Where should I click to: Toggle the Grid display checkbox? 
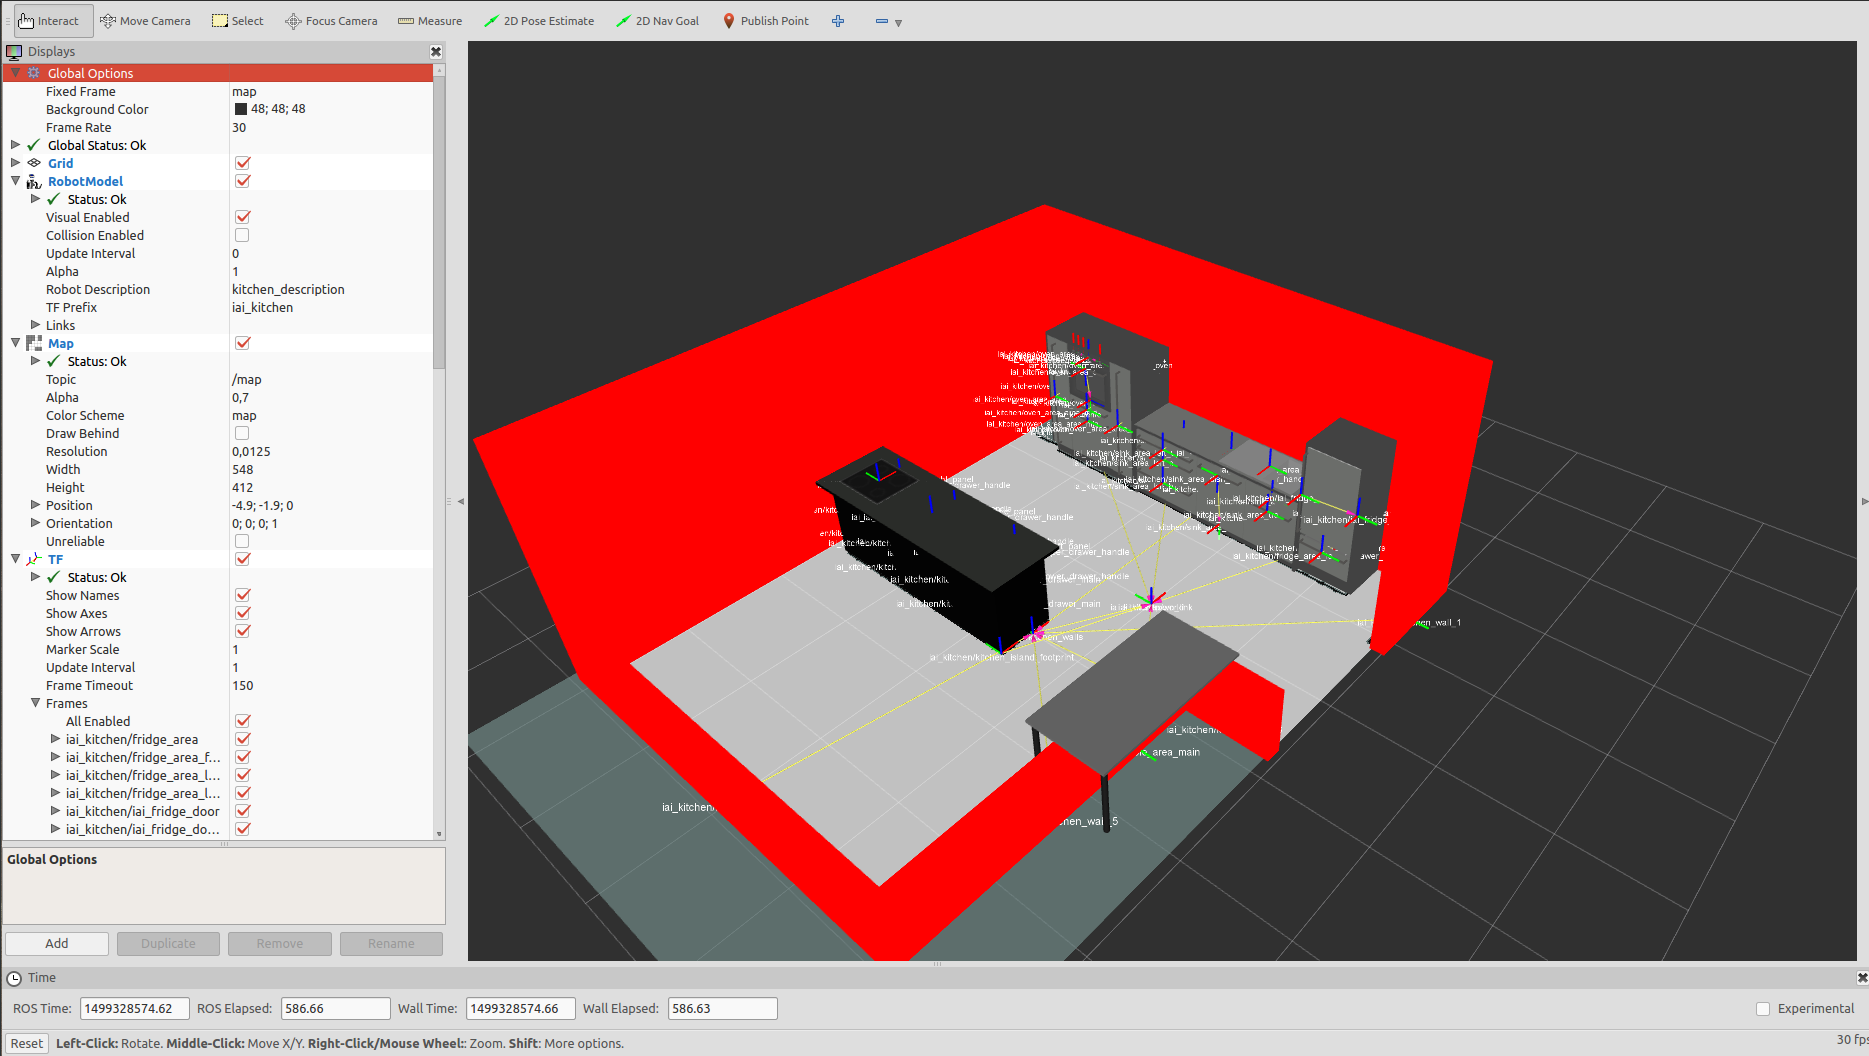[x=242, y=163]
